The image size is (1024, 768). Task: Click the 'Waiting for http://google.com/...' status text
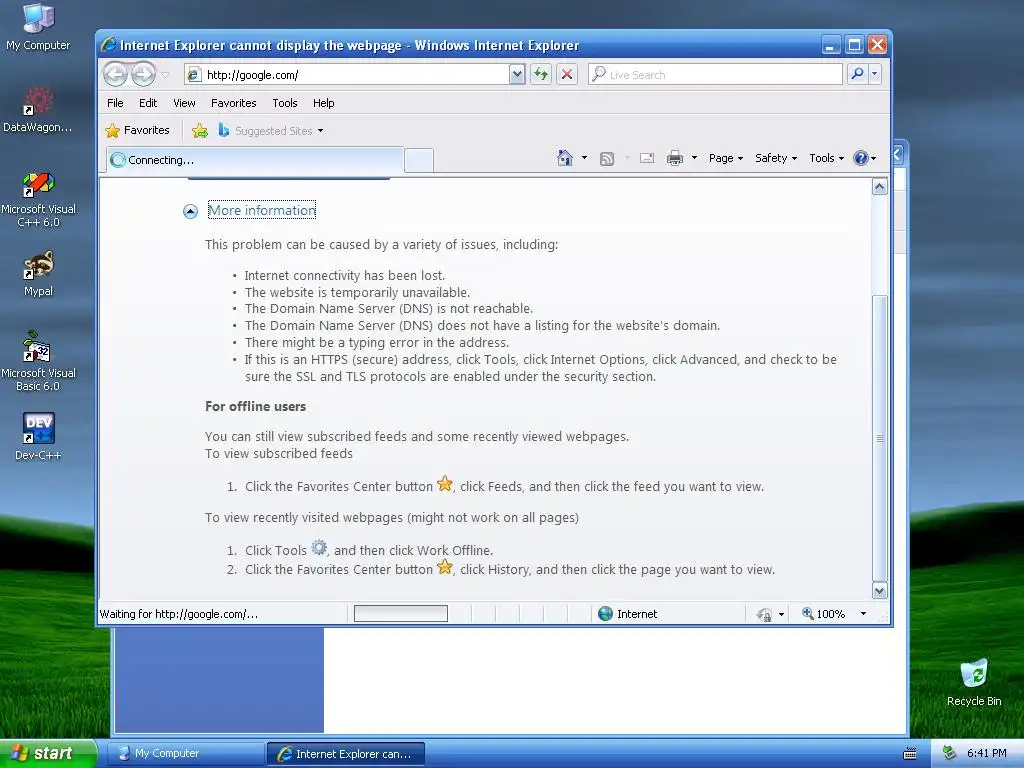pyautogui.click(x=178, y=614)
